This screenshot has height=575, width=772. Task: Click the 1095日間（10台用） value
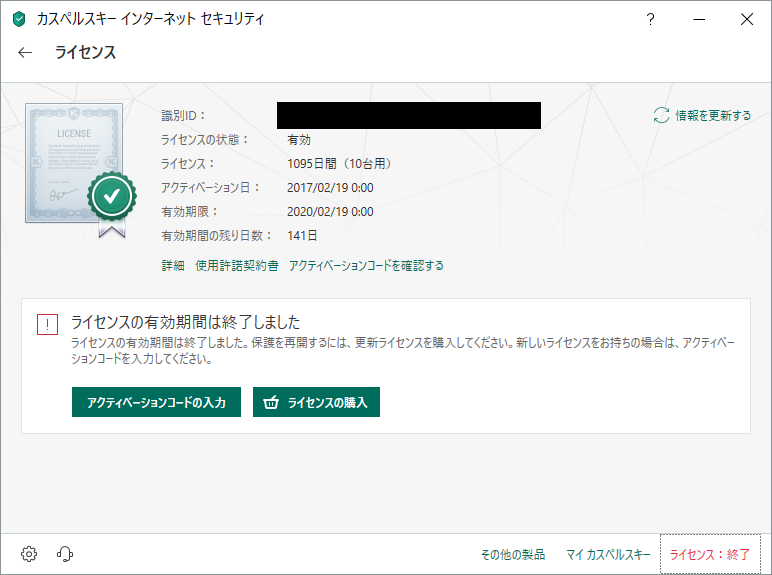(340, 163)
